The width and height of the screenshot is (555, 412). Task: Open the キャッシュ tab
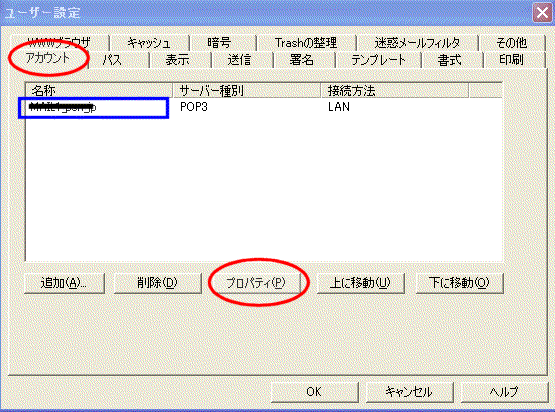pyautogui.click(x=149, y=43)
